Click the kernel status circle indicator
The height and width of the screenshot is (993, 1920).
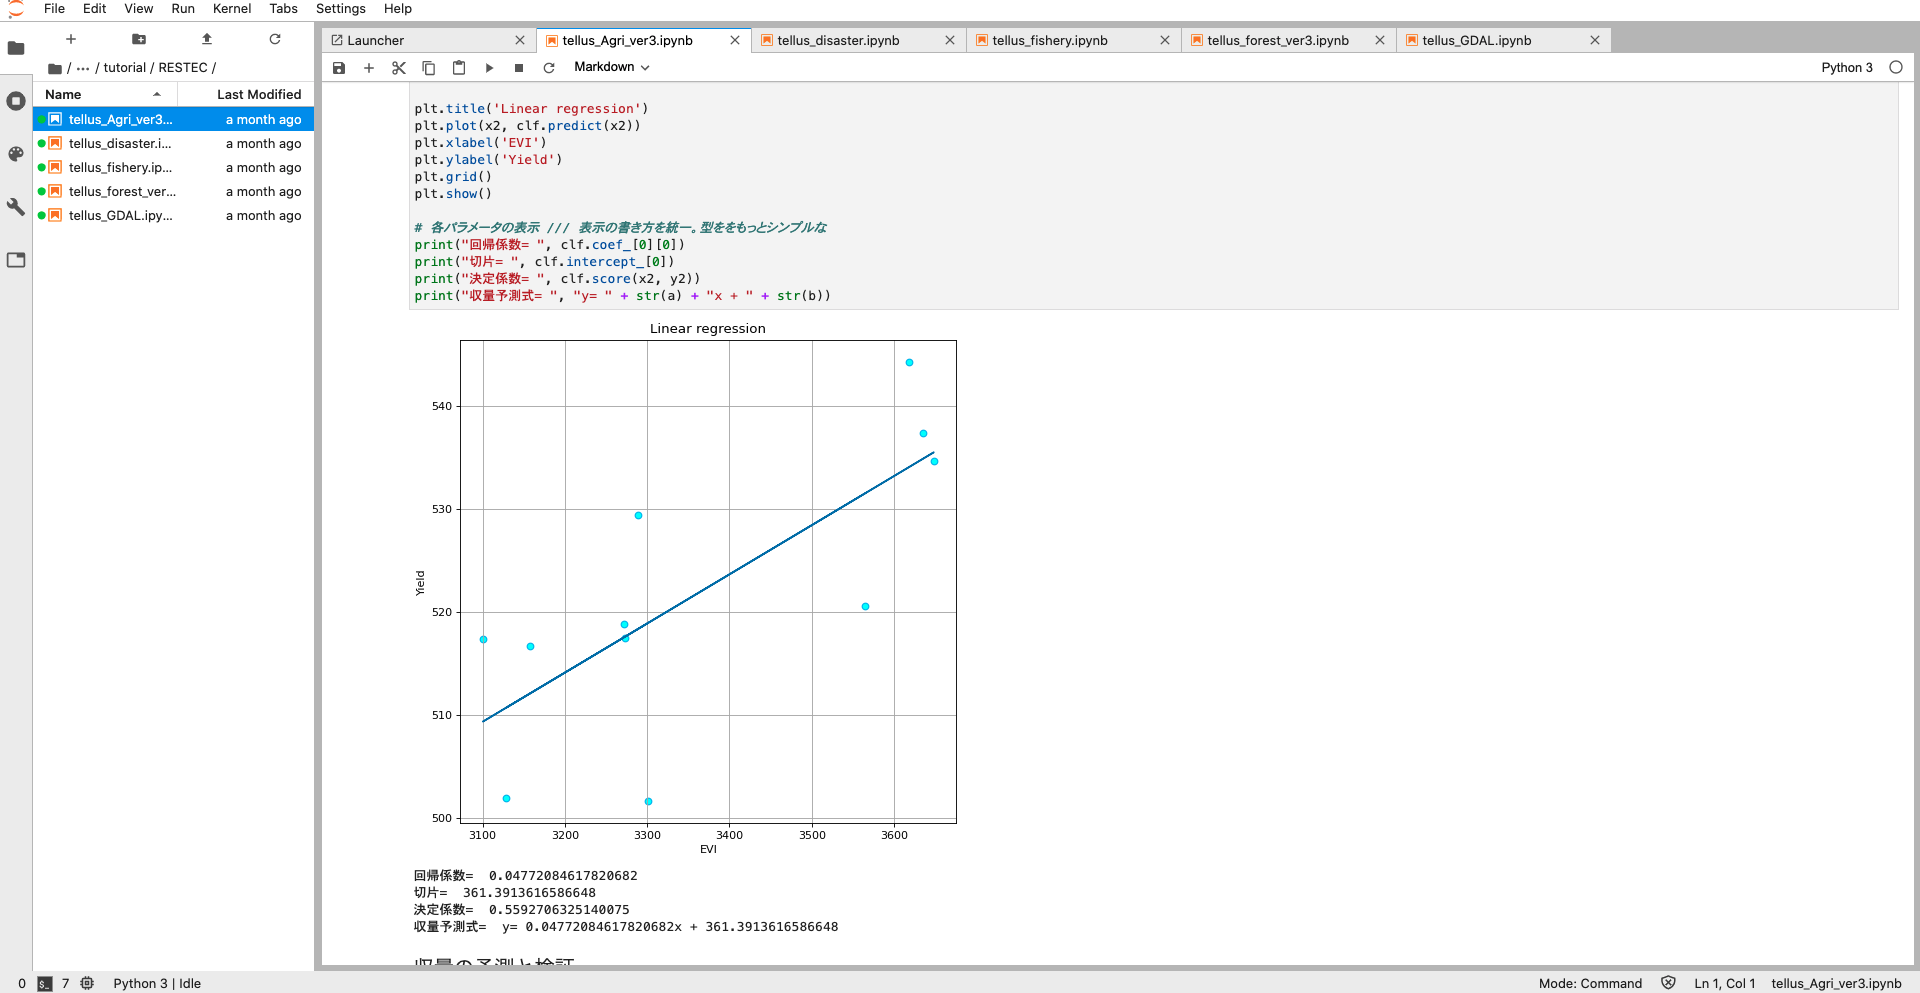pyautogui.click(x=1895, y=67)
